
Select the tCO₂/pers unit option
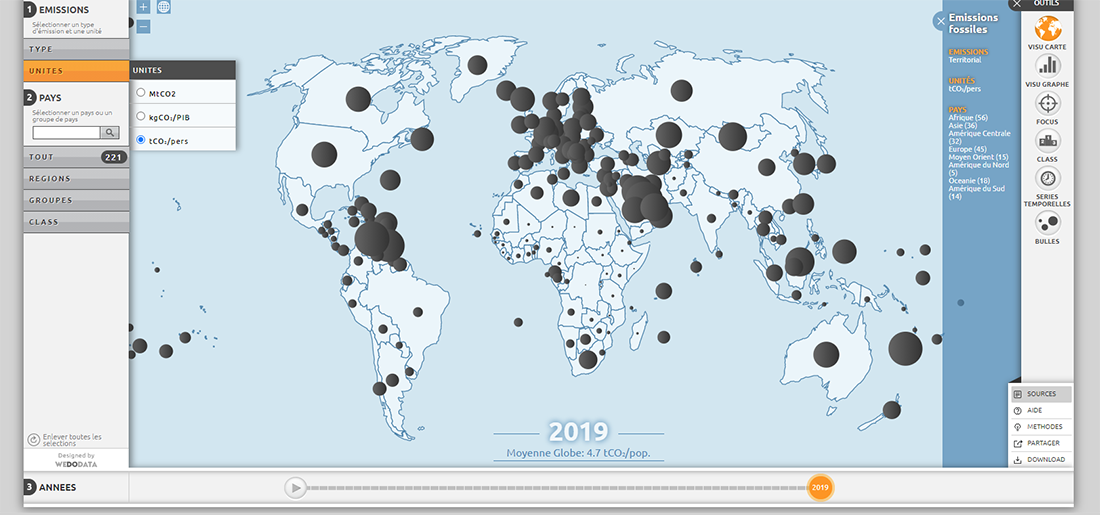coord(141,141)
